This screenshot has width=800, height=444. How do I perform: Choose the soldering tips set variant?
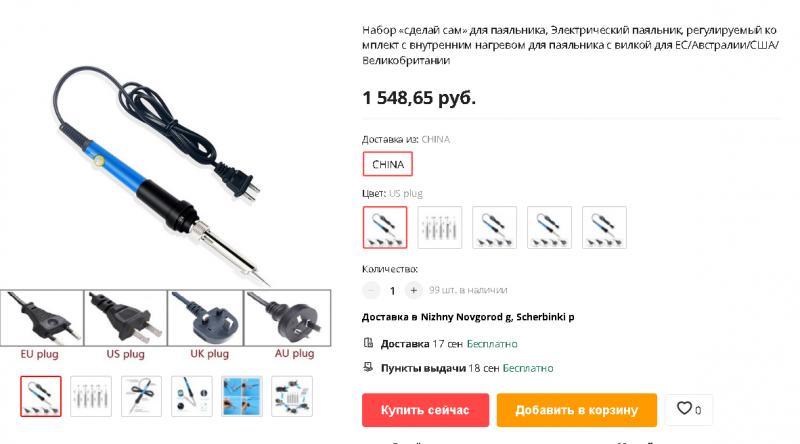coord(440,228)
